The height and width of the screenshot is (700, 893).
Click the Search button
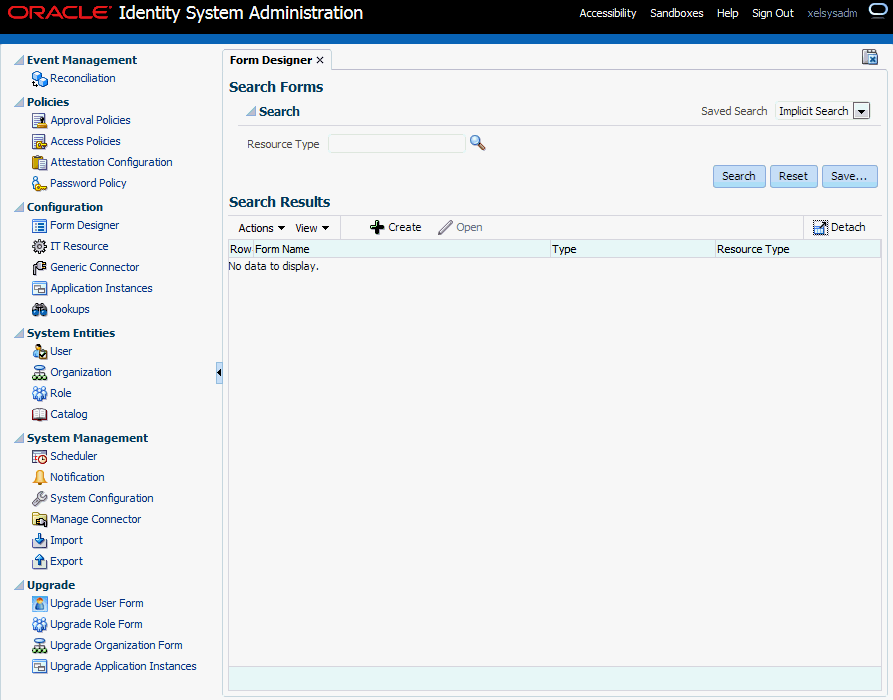pos(739,177)
